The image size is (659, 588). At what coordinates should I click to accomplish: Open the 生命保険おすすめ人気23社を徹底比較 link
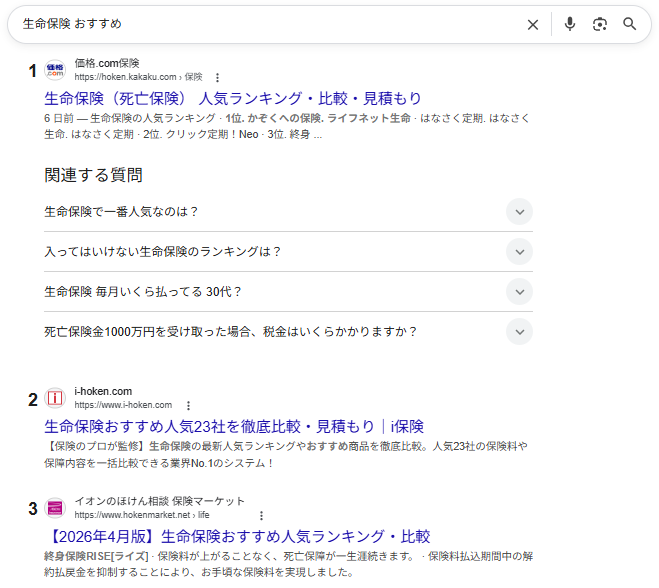tap(234, 426)
